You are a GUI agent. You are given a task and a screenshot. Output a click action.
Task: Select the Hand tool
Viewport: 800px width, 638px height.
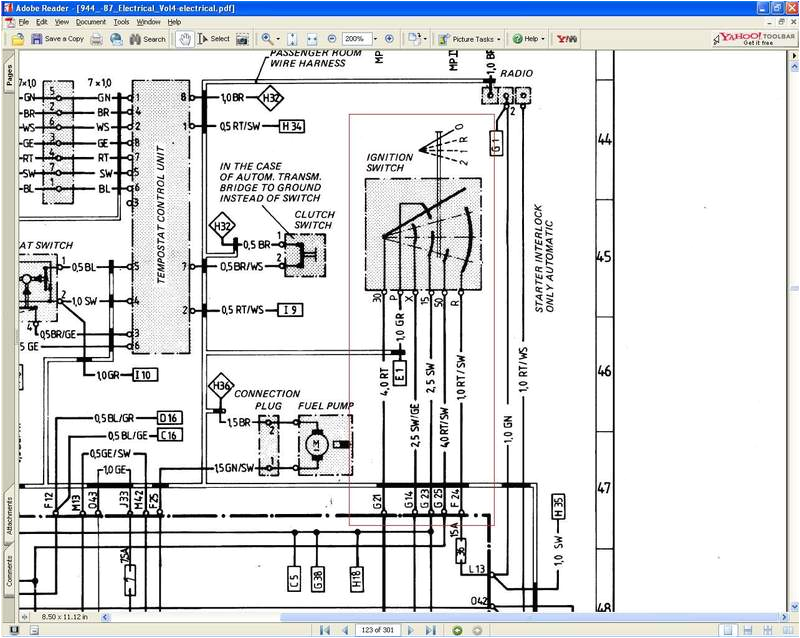(184, 38)
